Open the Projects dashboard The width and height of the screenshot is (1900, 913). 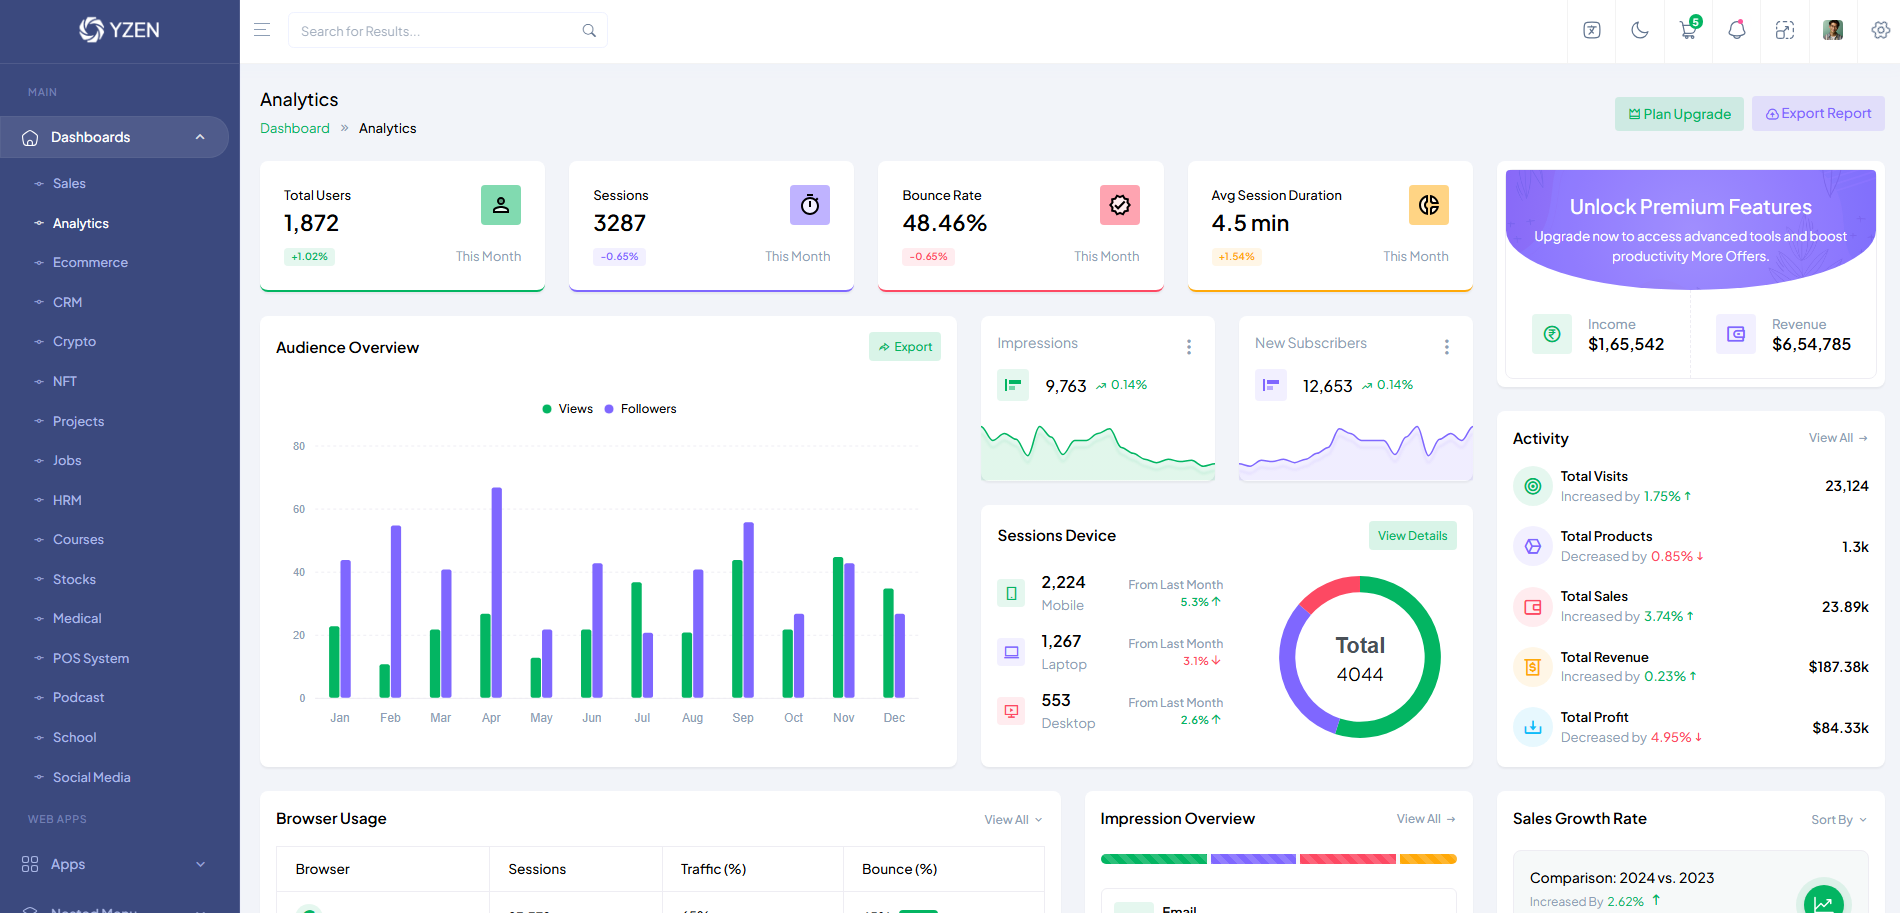78,421
